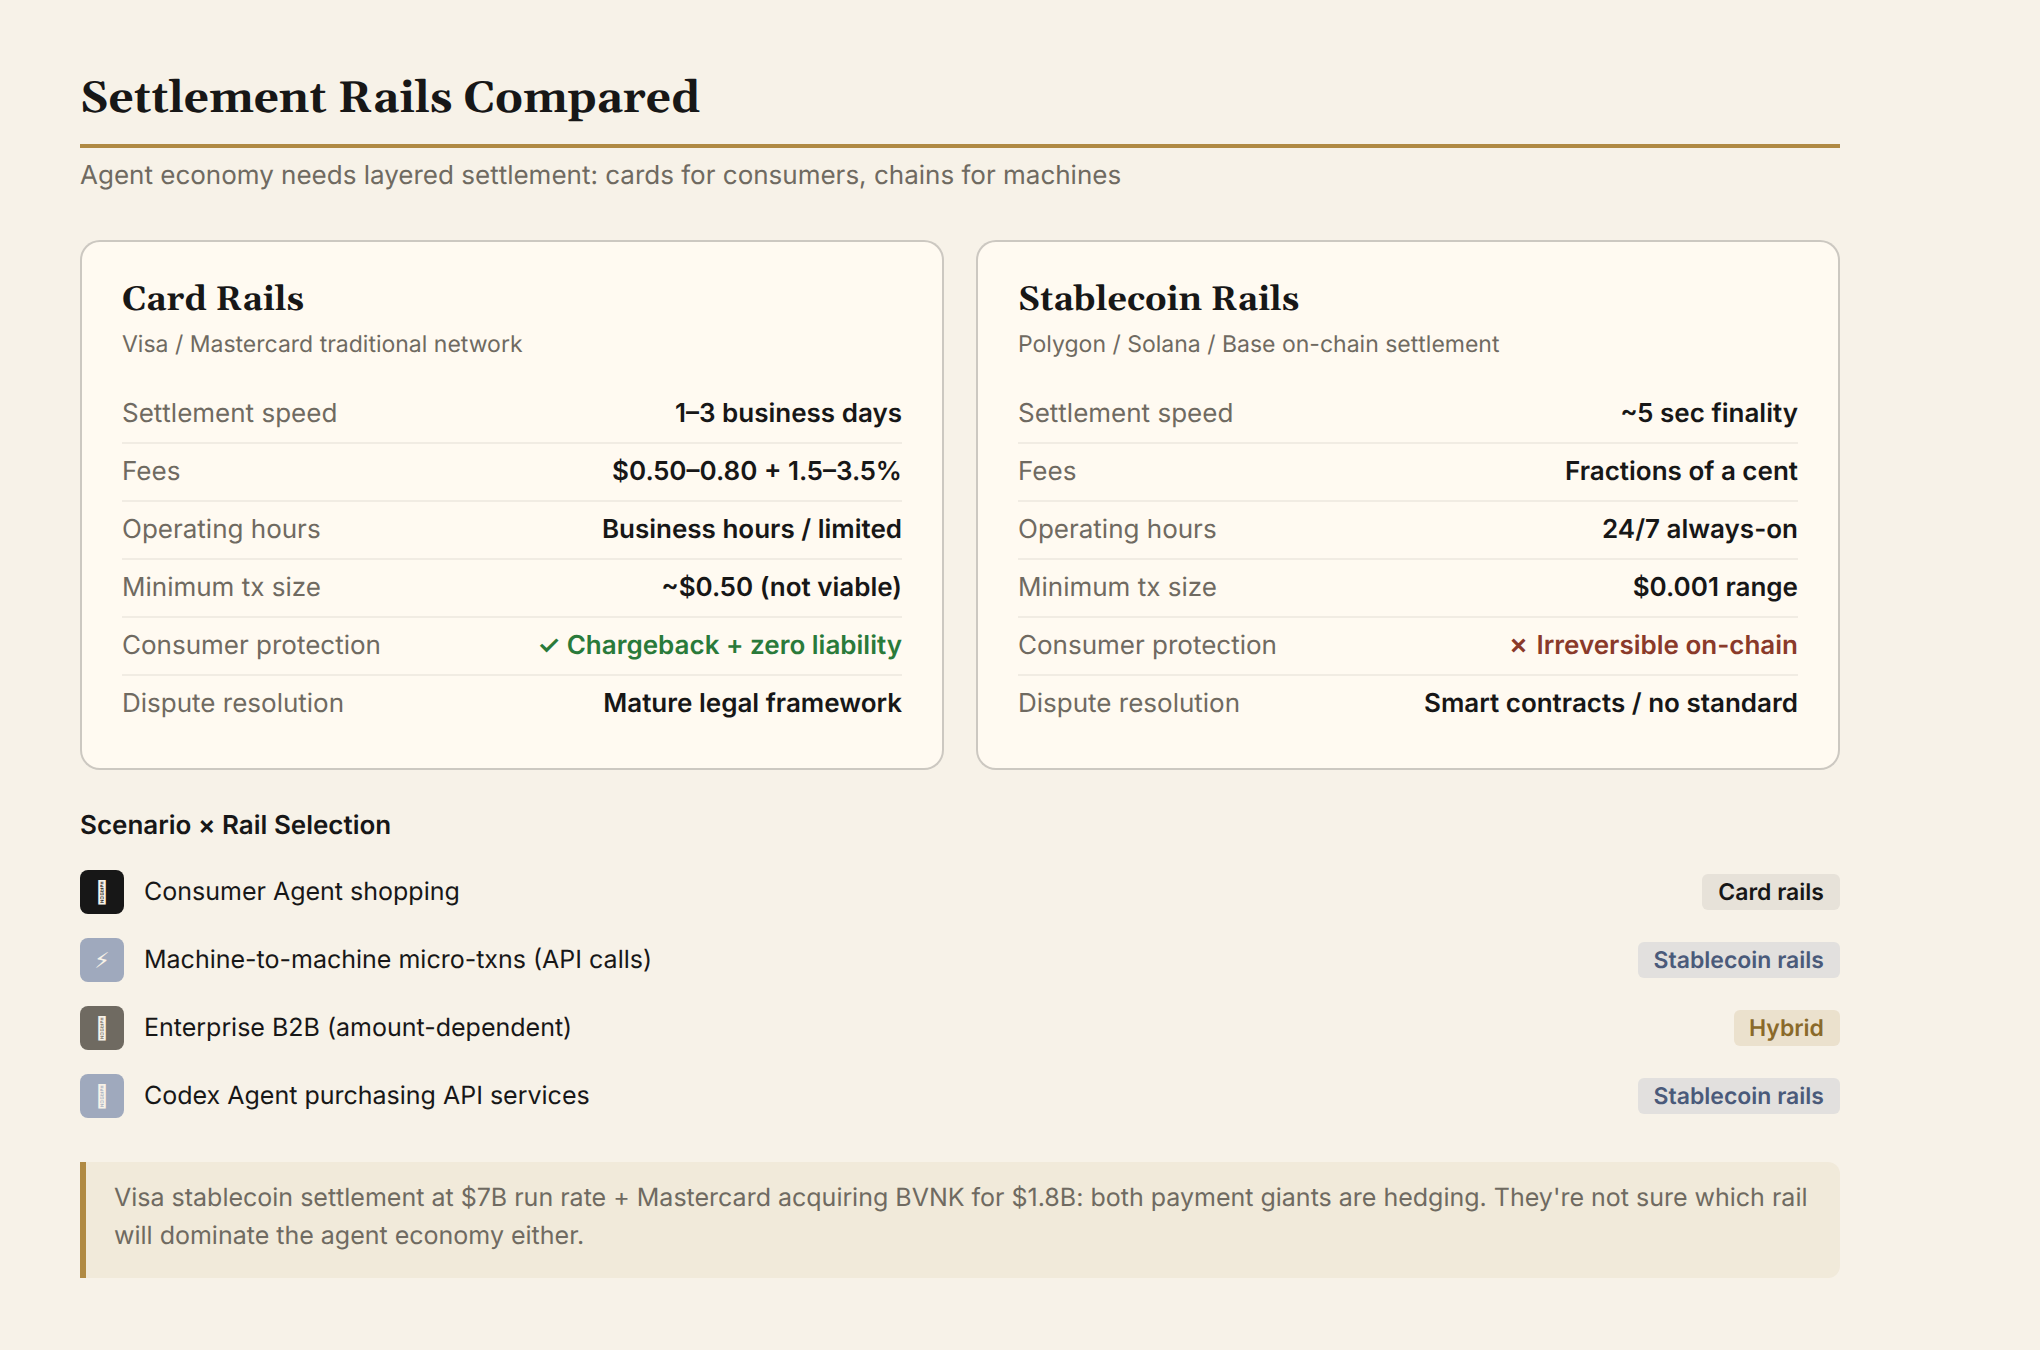Click 'Mature legal framework' value
2040x1350 pixels.
point(752,703)
